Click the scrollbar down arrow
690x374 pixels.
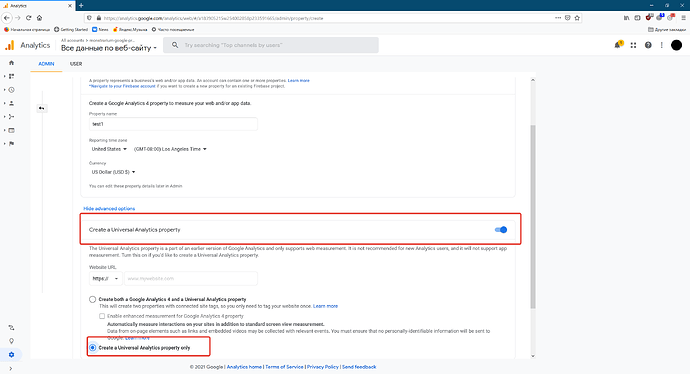(533, 356)
